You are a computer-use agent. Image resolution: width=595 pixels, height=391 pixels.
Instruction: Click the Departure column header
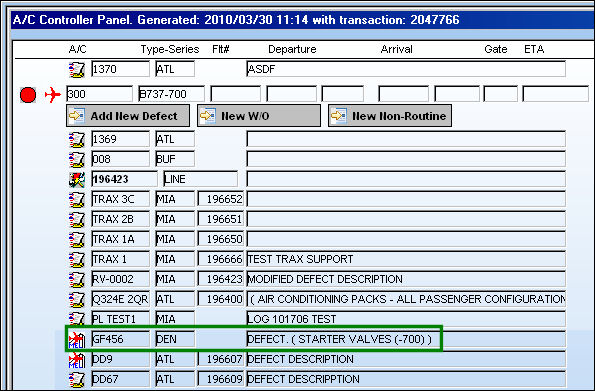[292, 49]
